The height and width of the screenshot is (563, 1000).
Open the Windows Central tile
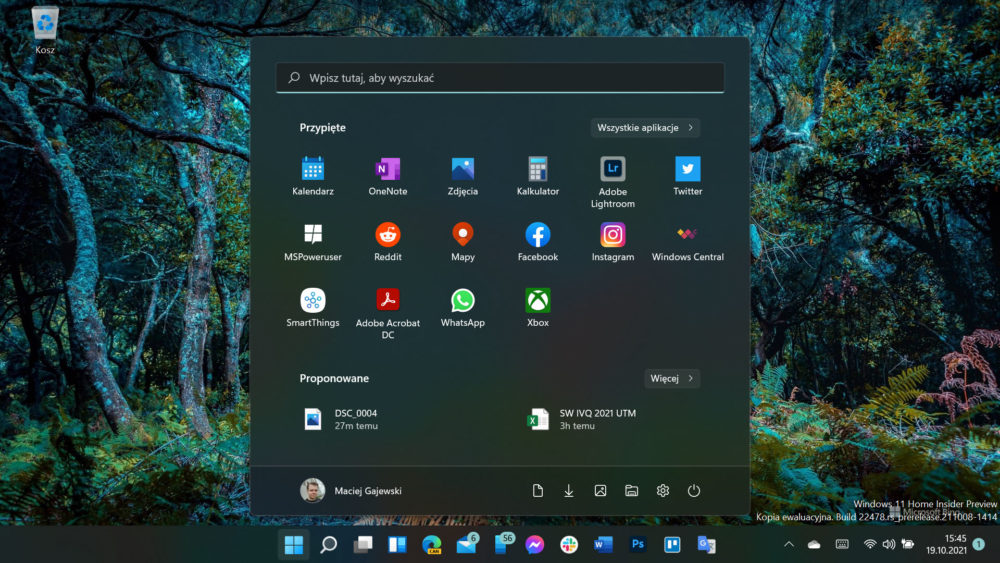[688, 242]
